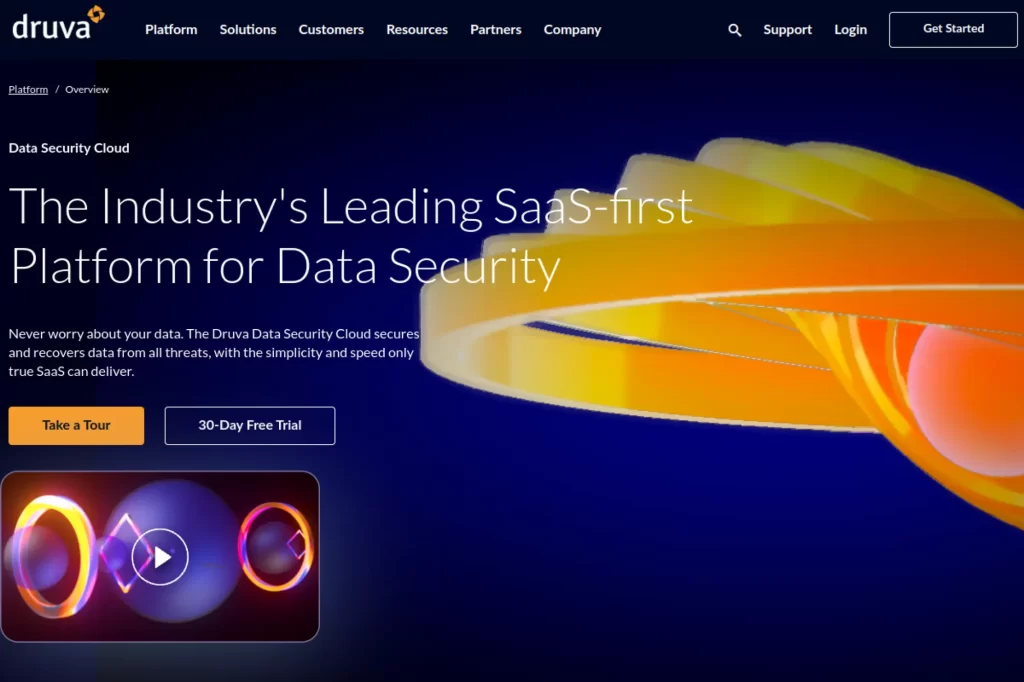1024x682 pixels.
Task: Select Customers in the top navigation
Action: coord(331,30)
